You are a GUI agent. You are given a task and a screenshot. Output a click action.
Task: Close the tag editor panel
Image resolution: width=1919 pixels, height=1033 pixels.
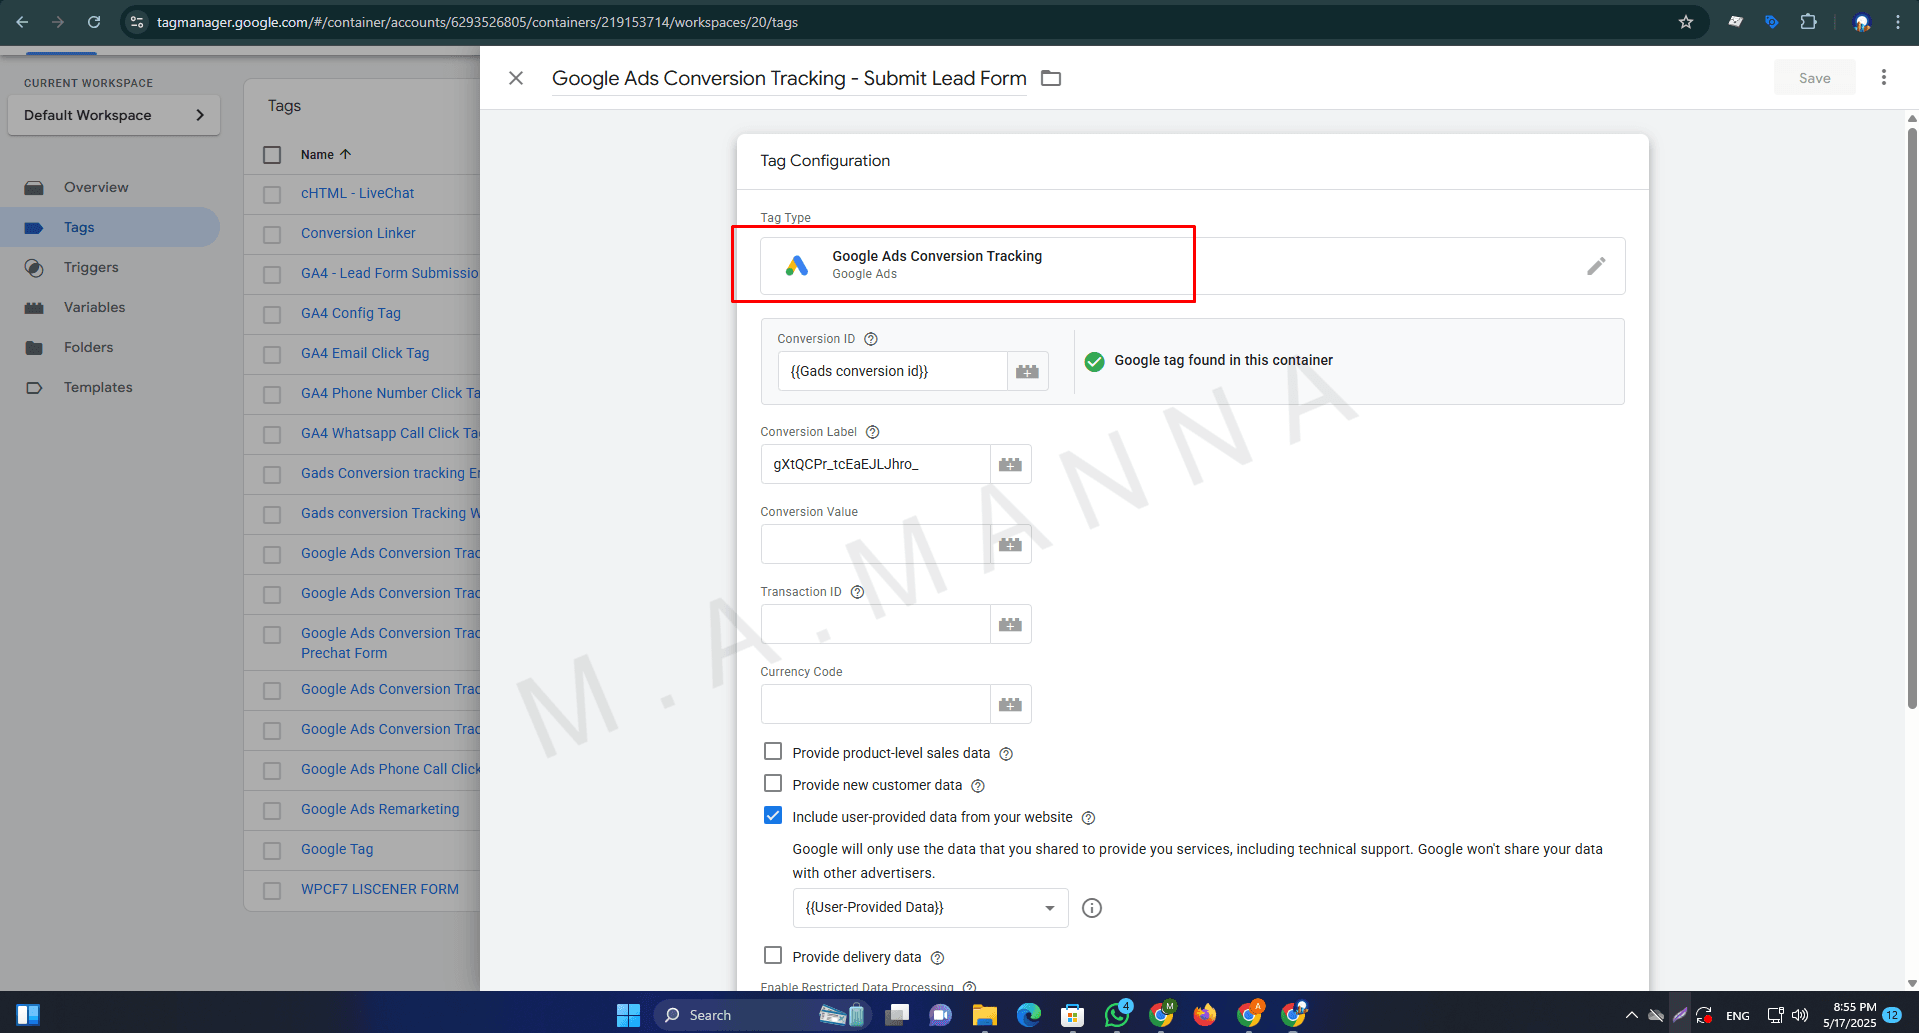516,78
